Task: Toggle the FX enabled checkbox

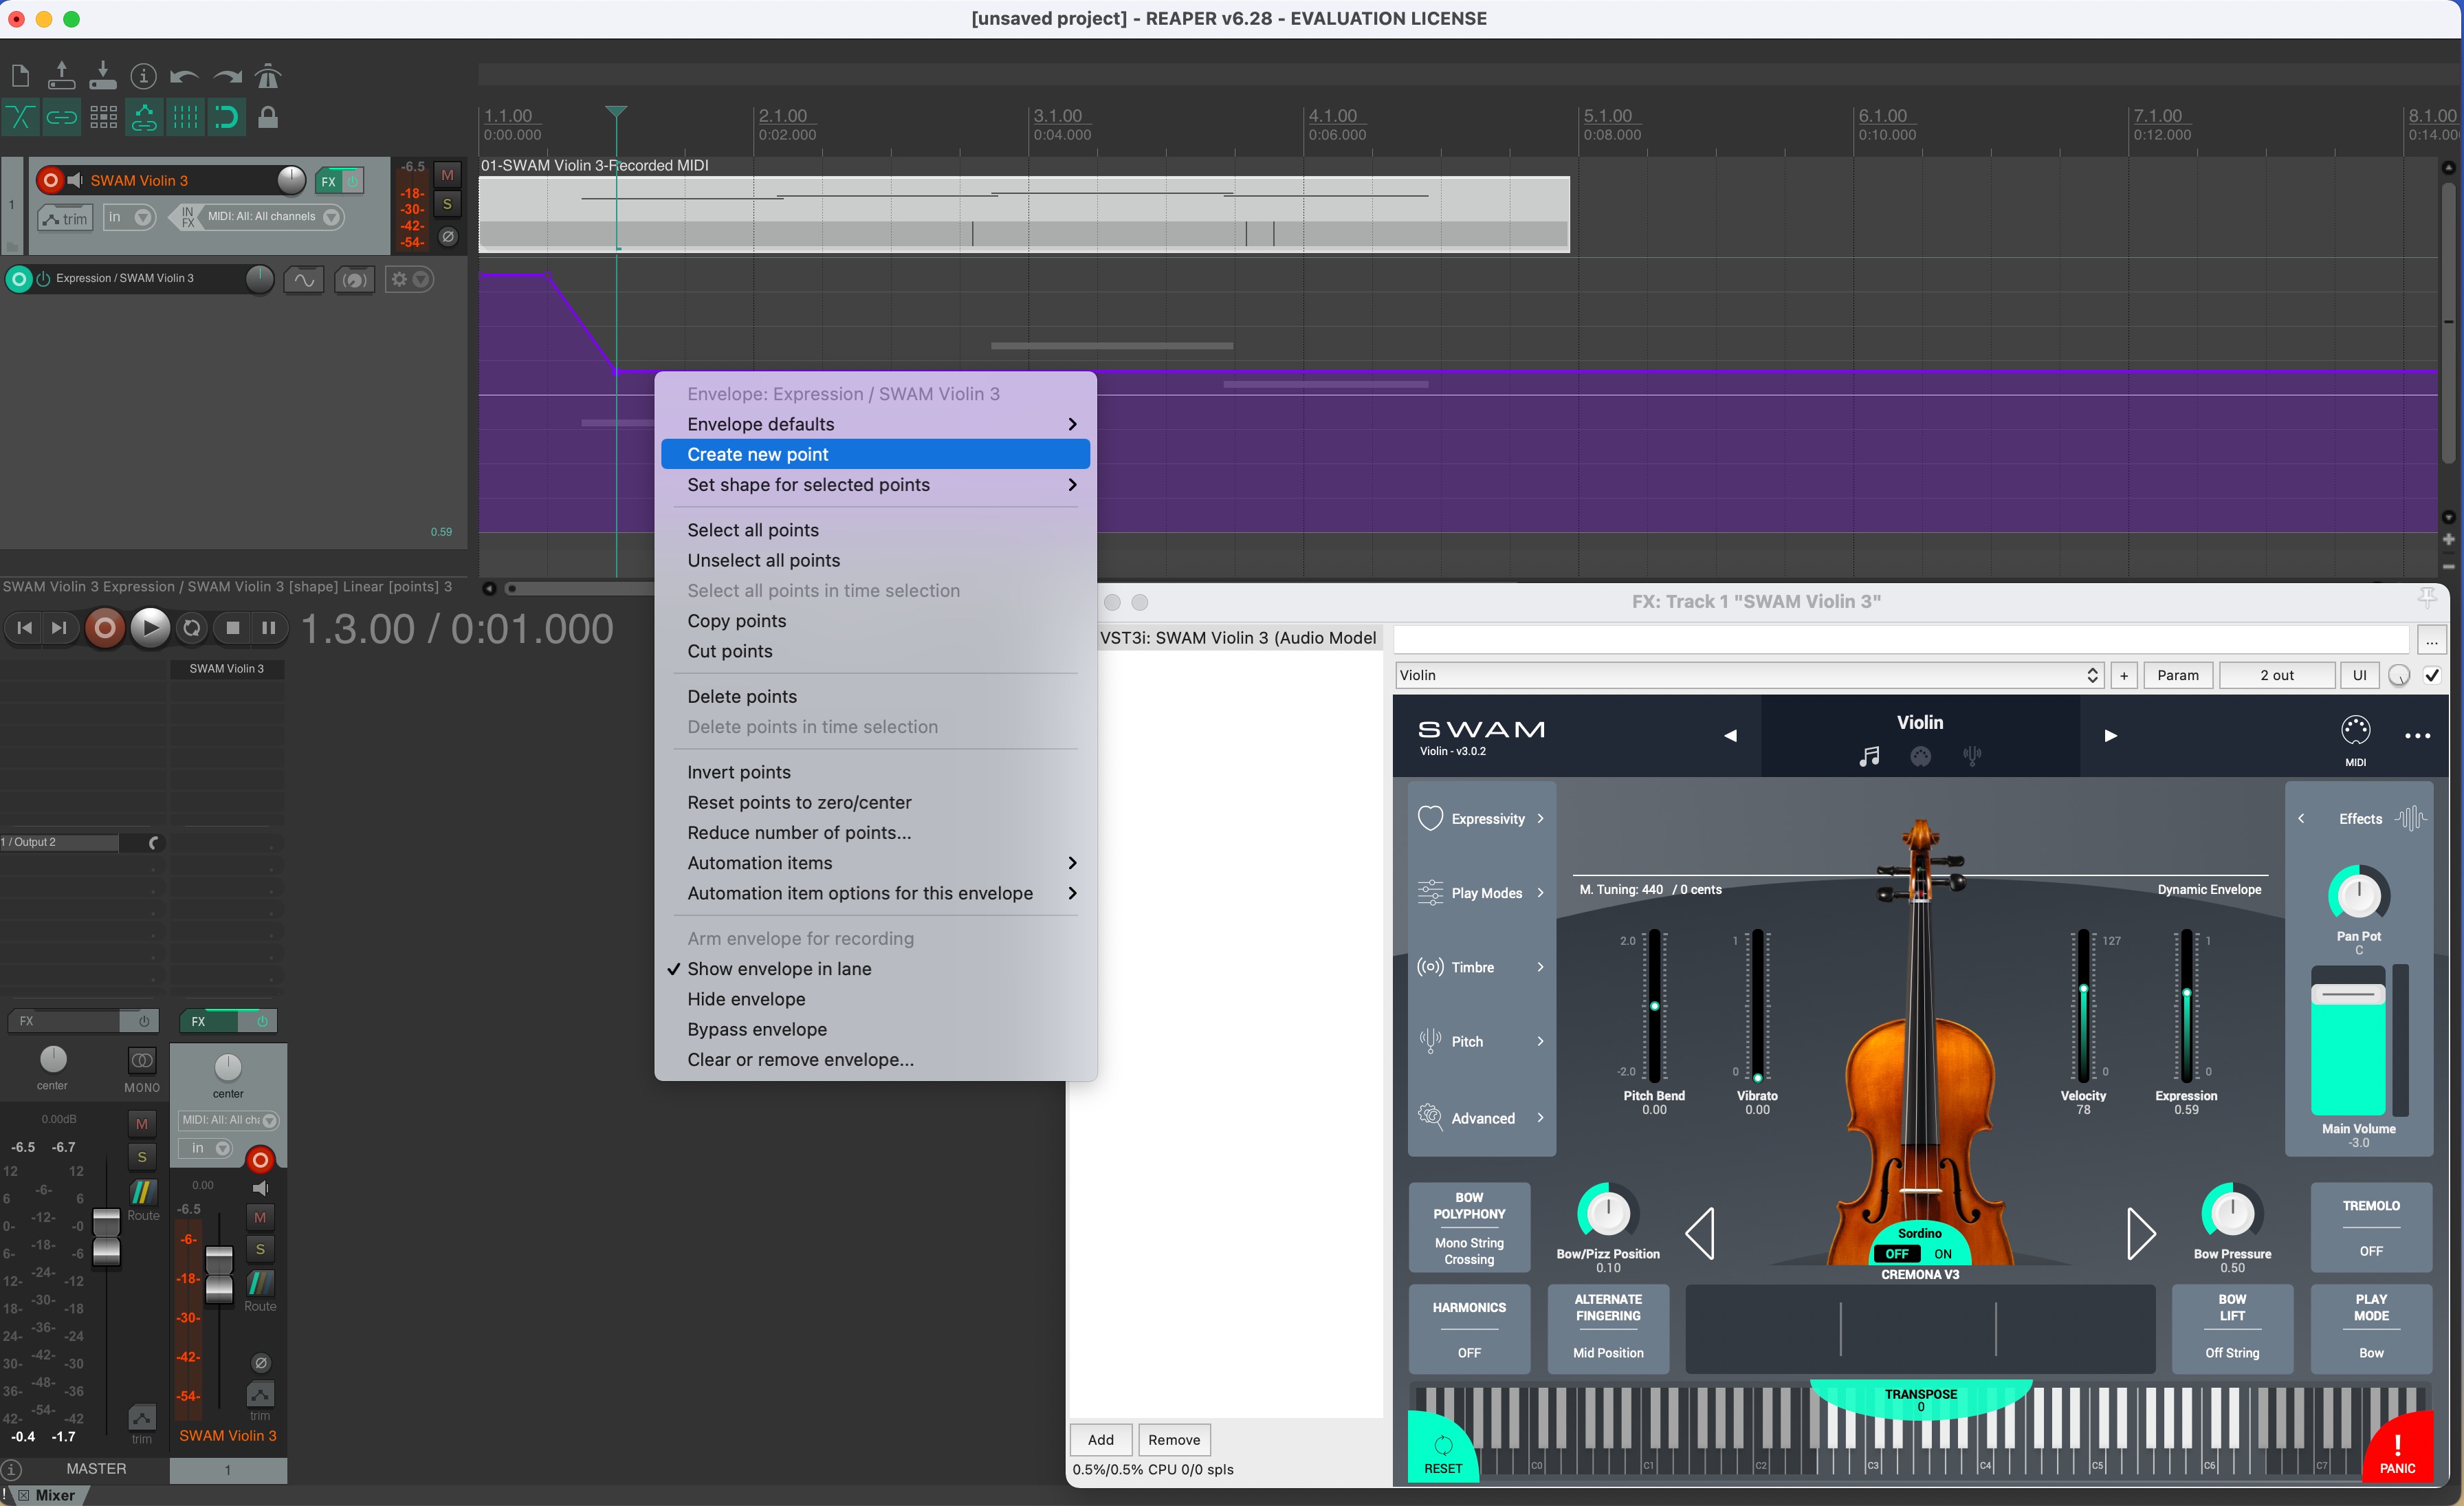Action: tap(2432, 675)
